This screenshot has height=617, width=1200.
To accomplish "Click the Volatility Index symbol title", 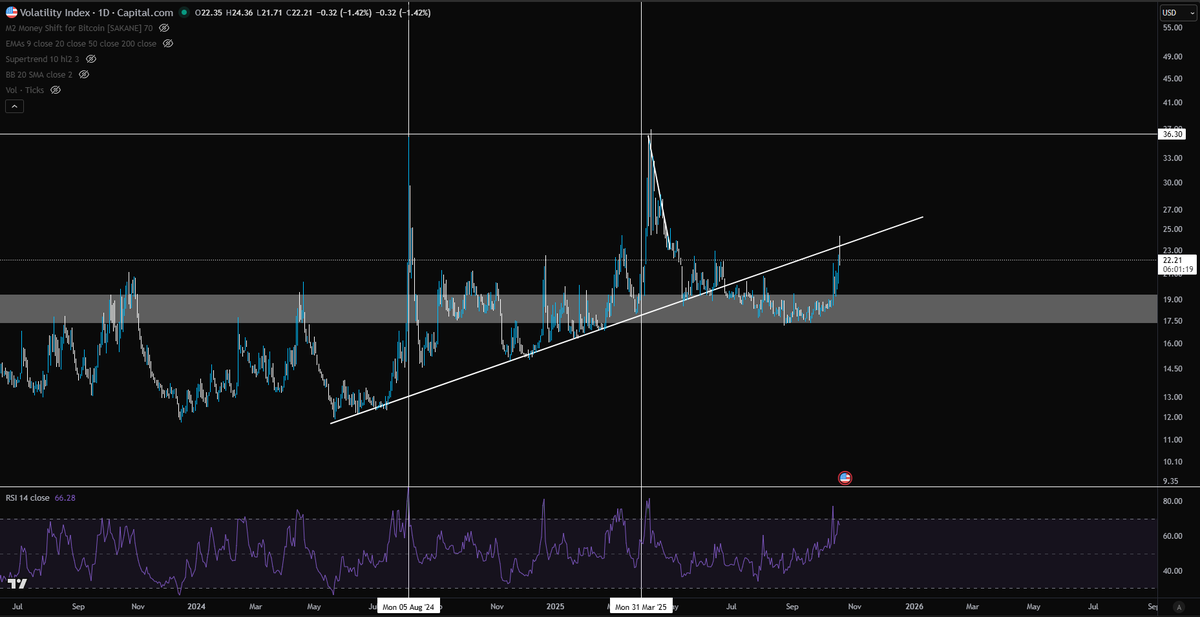I will pyautogui.click(x=55, y=12).
